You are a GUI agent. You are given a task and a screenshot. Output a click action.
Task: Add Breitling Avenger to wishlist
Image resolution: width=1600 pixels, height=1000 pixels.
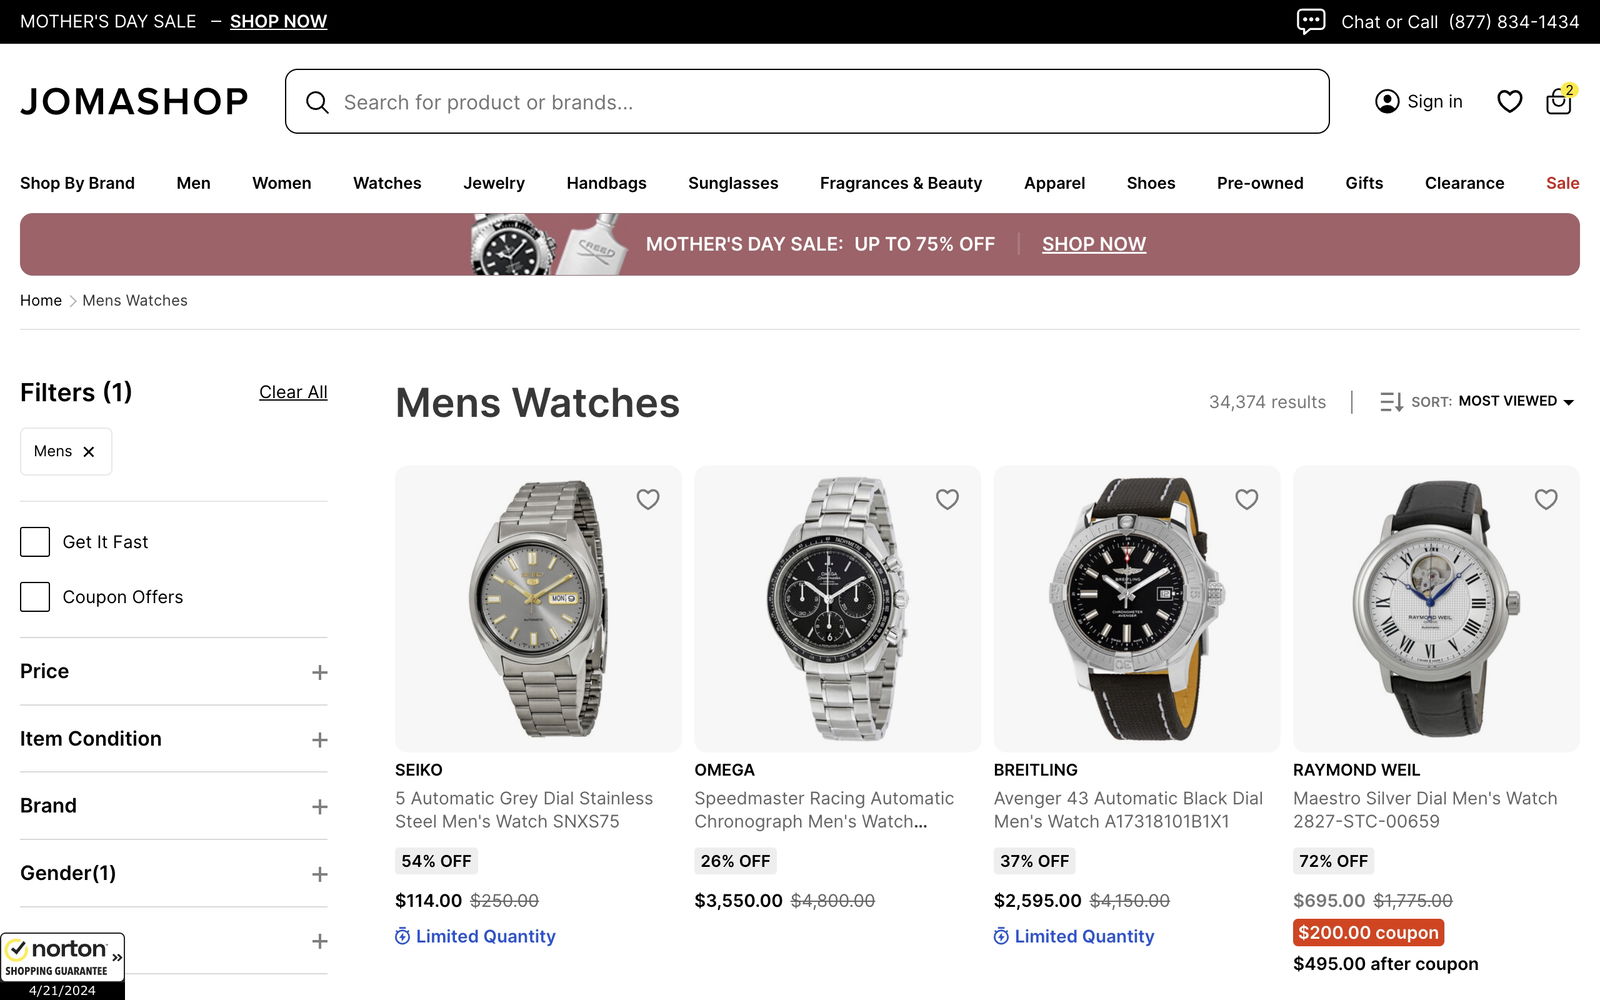pyautogui.click(x=1247, y=499)
